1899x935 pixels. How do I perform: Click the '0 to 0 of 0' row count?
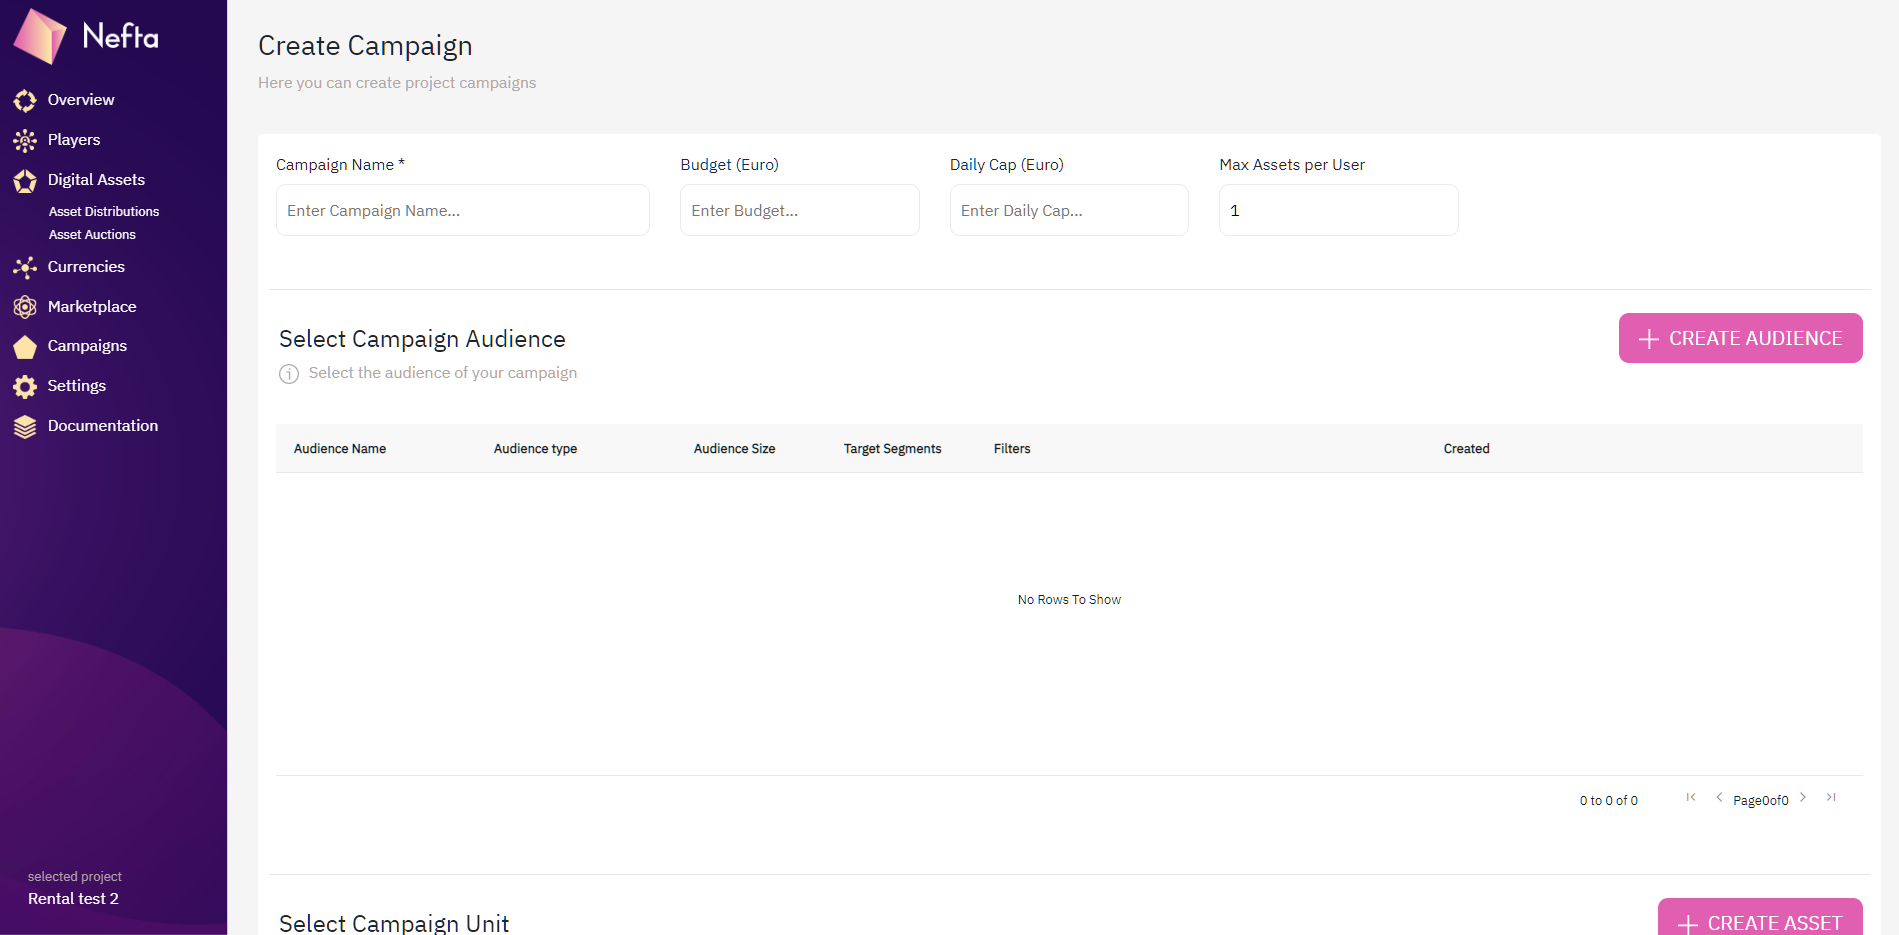(1609, 801)
